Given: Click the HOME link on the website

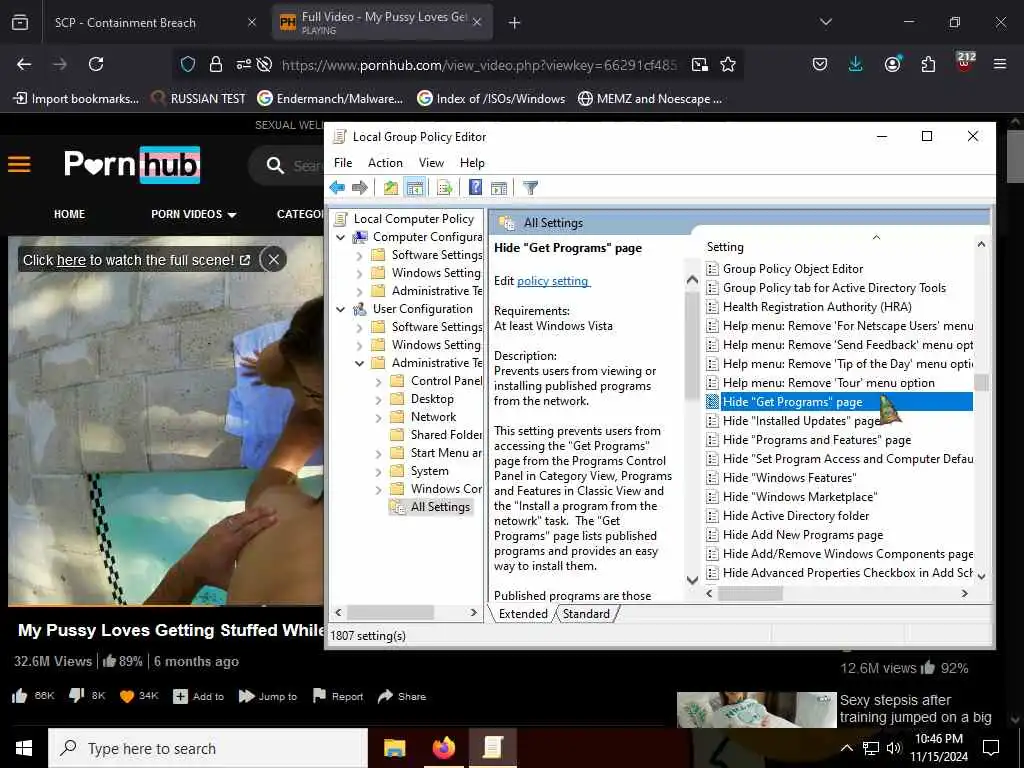Looking at the screenshot, I should (x=69, y=214).
